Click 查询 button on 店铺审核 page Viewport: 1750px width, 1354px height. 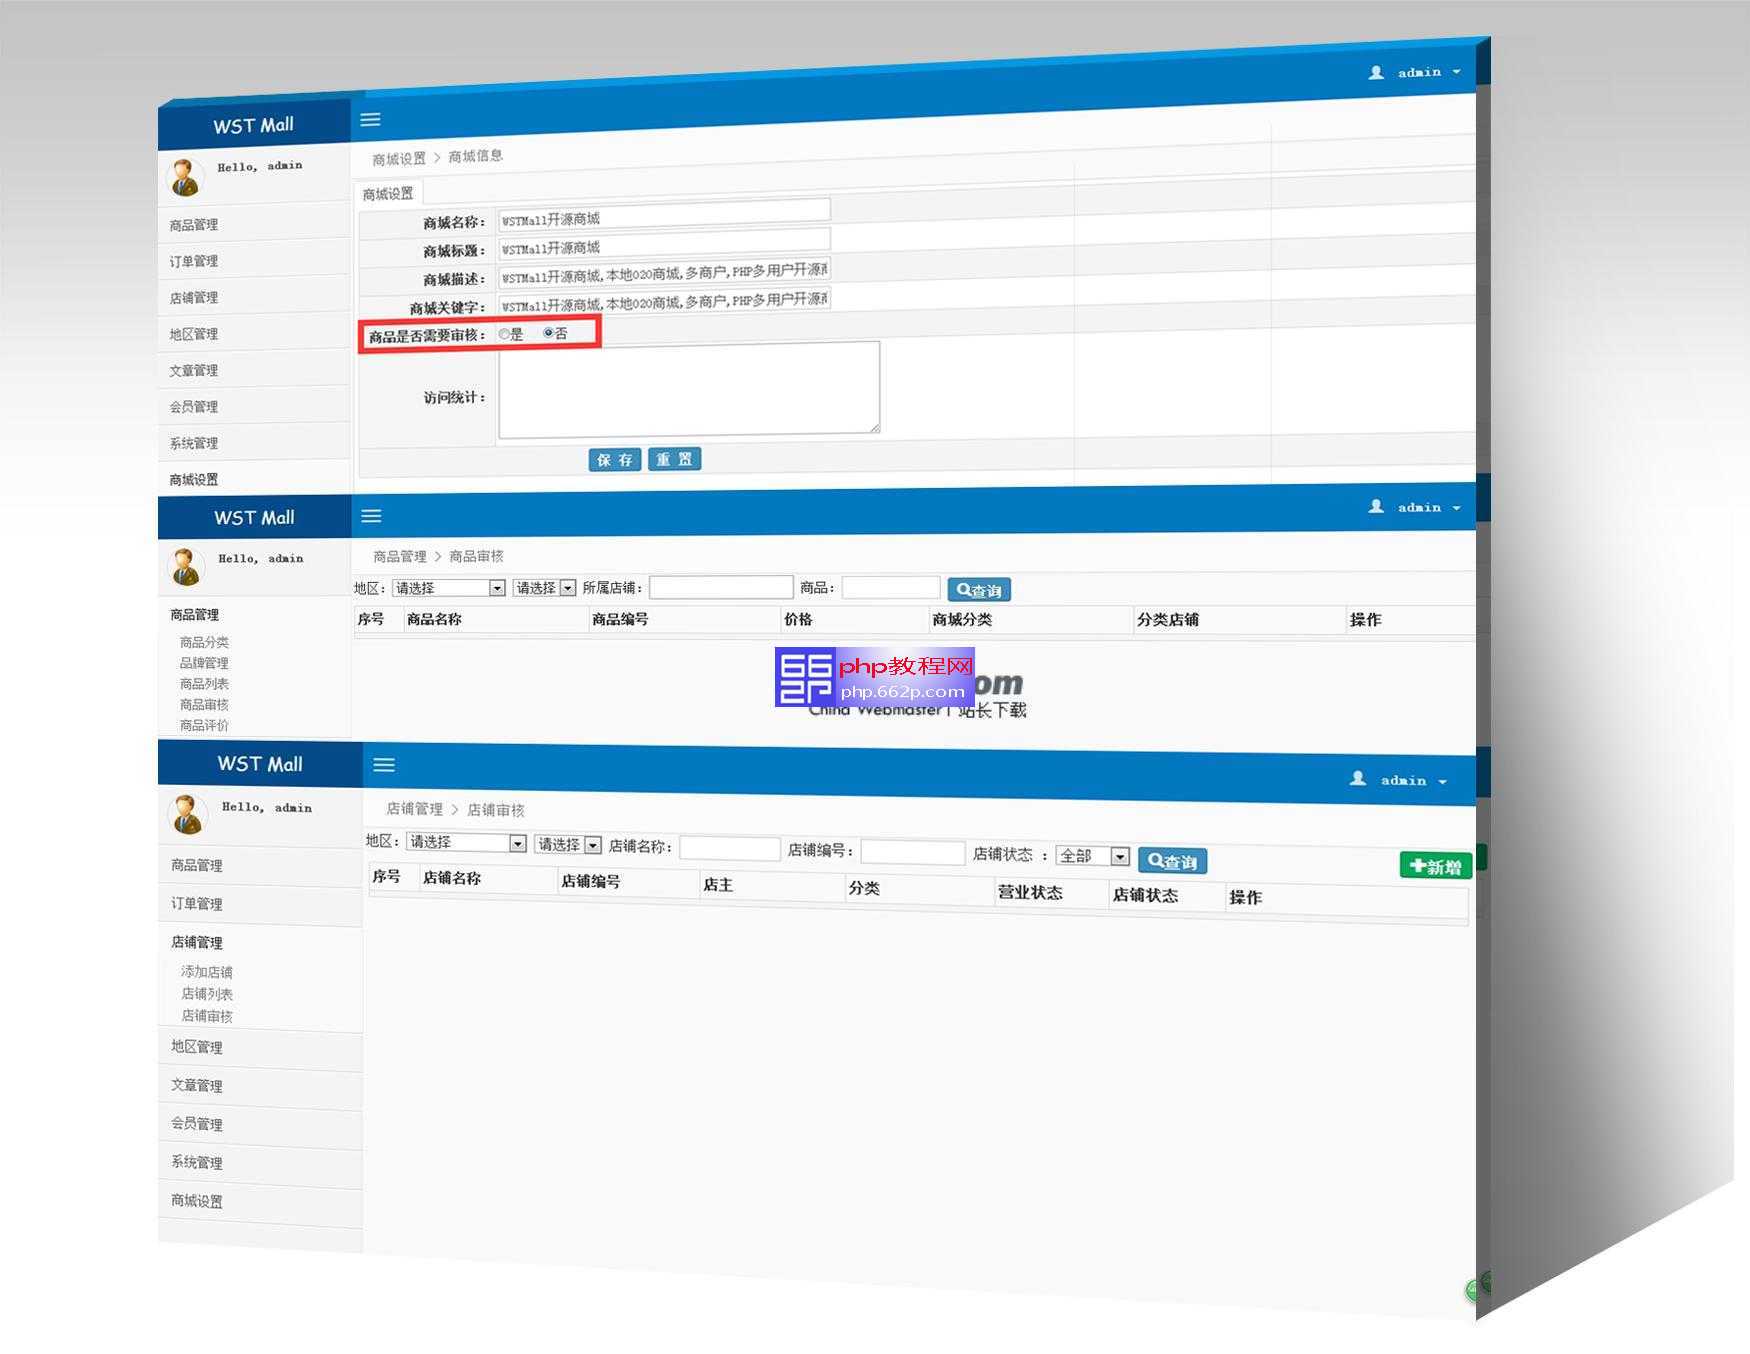click(x=1172, y=861)
